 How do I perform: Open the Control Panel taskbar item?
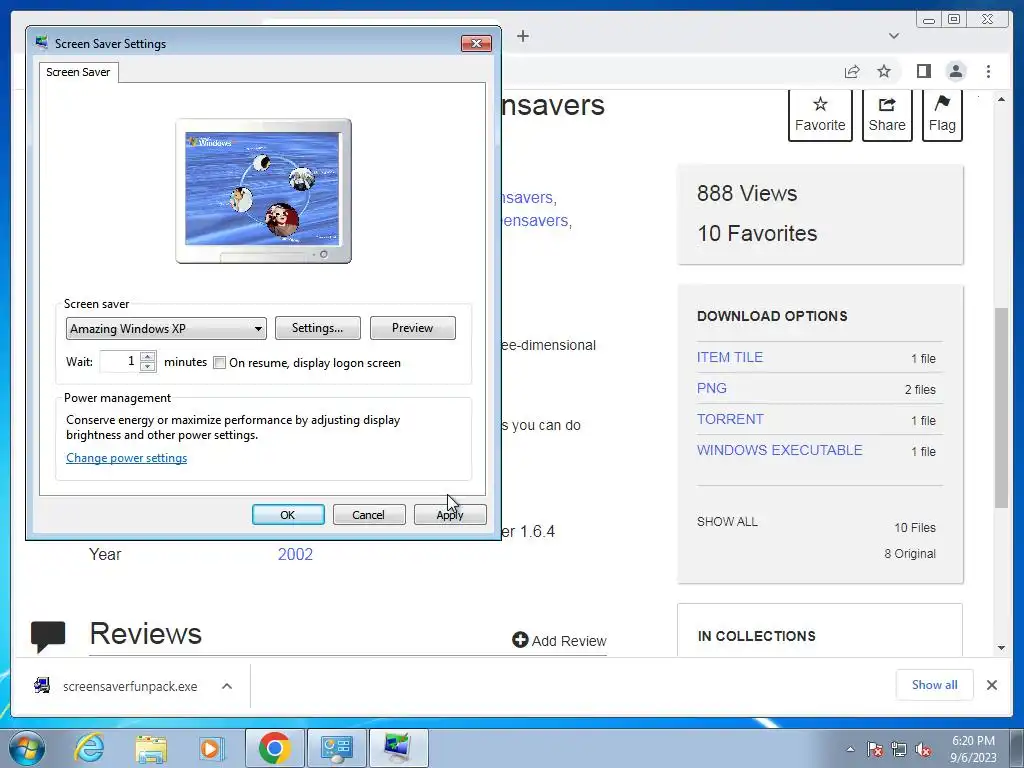[x=336, y=748]
